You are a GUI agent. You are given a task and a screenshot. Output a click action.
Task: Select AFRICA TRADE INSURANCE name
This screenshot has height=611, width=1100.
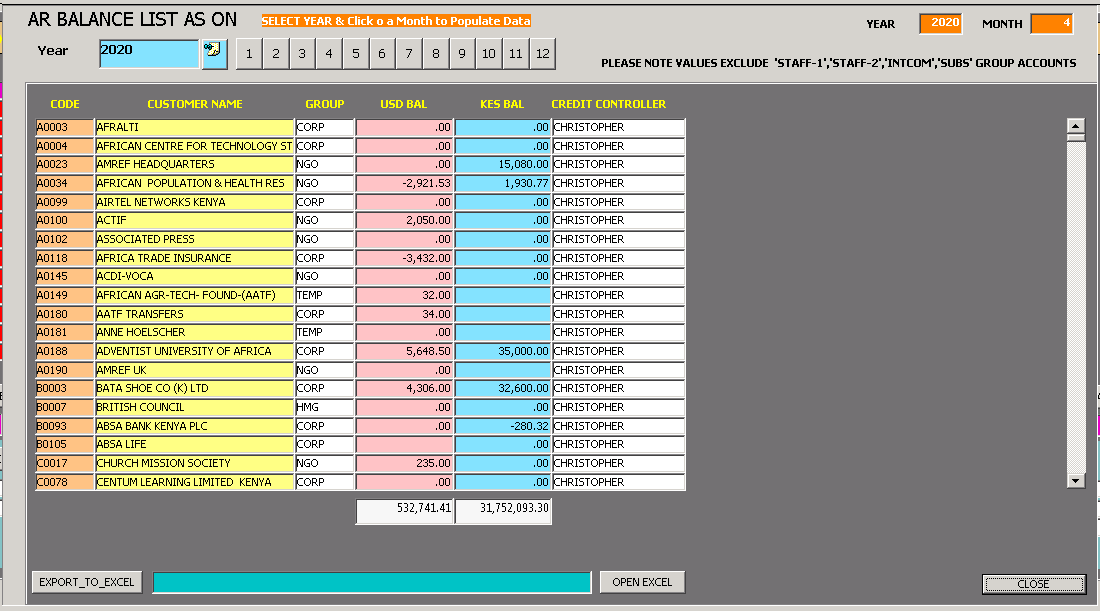point(194,258)
